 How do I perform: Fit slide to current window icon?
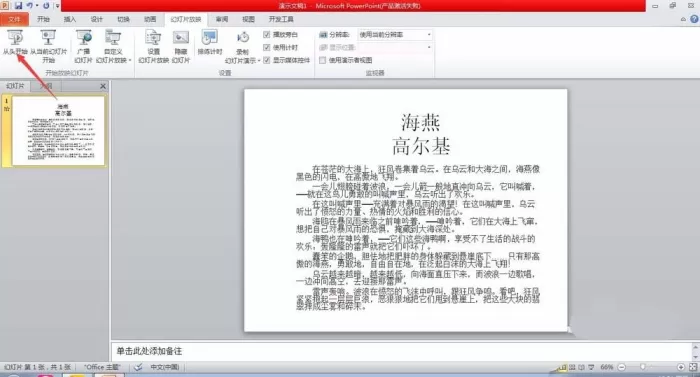[x=693, y=367]
